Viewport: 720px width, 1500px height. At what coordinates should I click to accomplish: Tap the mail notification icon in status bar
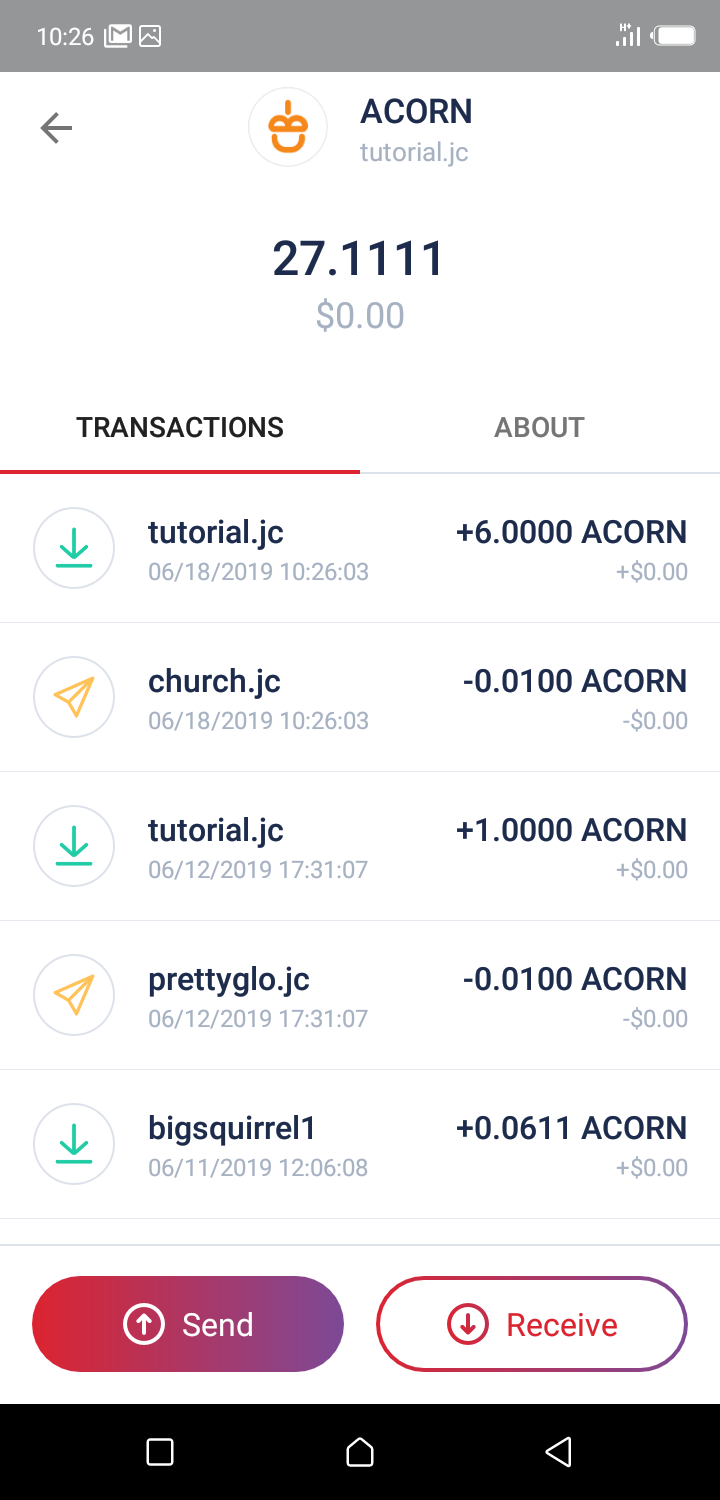[x=118, y=37]
